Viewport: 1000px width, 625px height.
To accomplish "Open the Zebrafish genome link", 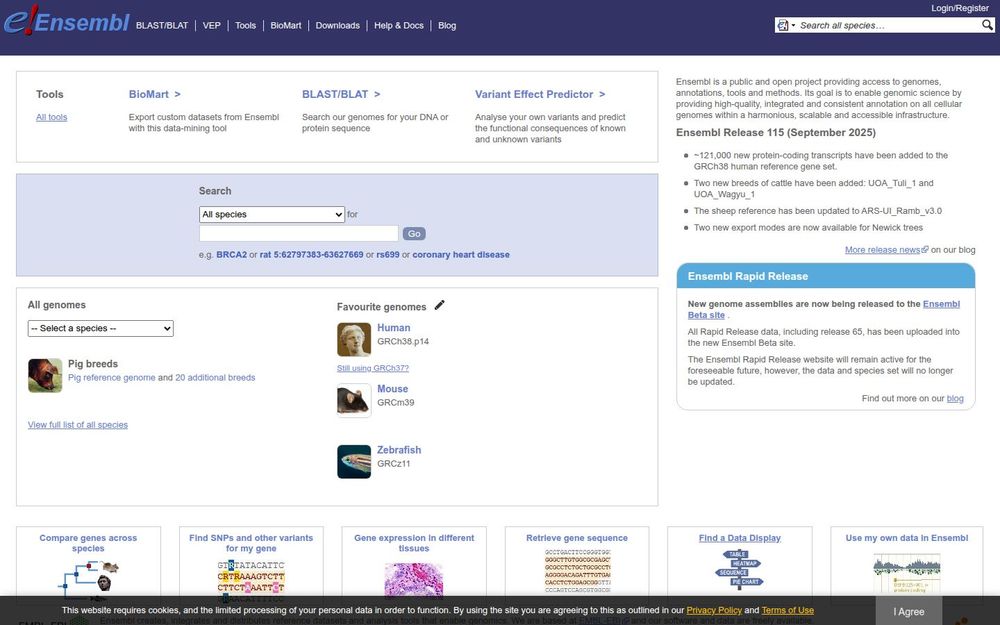I will pos(399,450).
